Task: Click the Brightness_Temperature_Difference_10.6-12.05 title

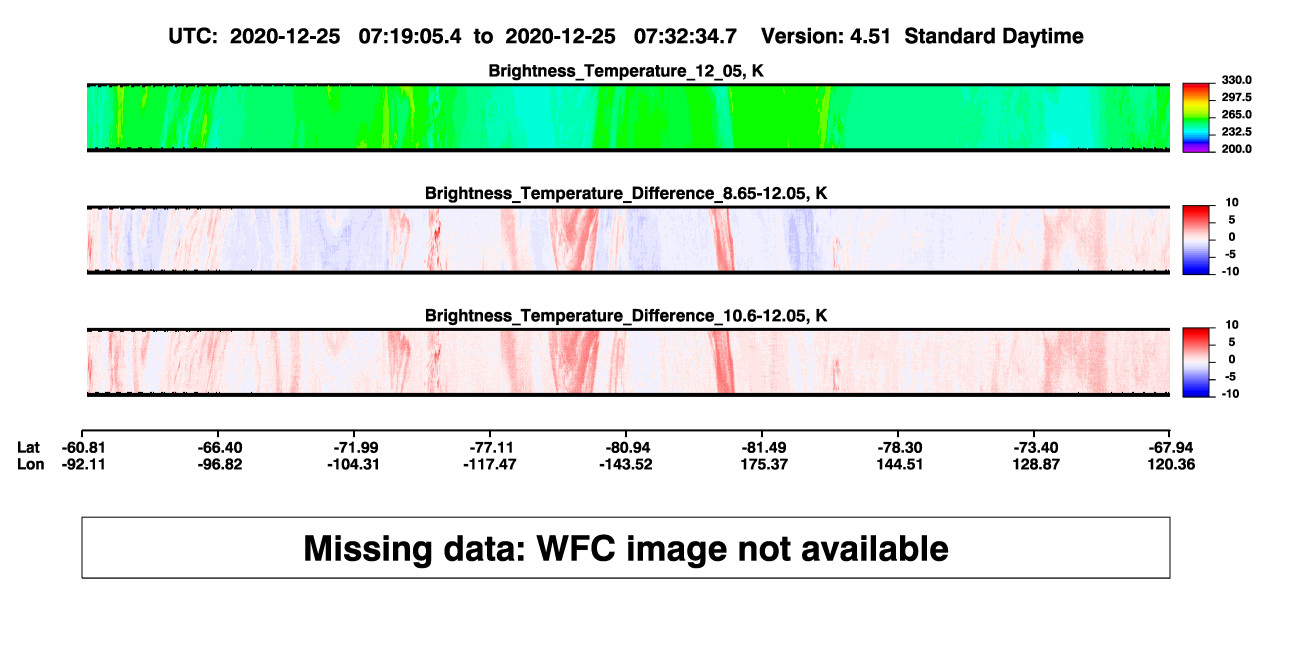Action: pyautogui.click(x=626, y=316)
